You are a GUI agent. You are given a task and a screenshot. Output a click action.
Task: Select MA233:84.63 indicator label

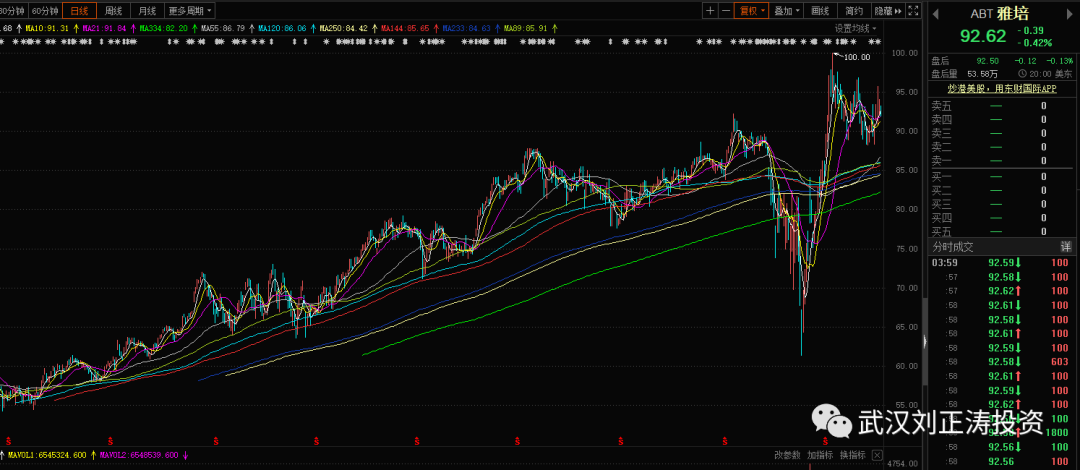466,28
